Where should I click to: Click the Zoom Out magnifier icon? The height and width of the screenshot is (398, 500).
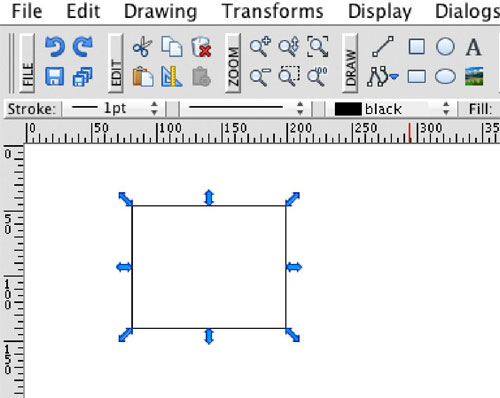pyautogui.click(x=260, y=77)
